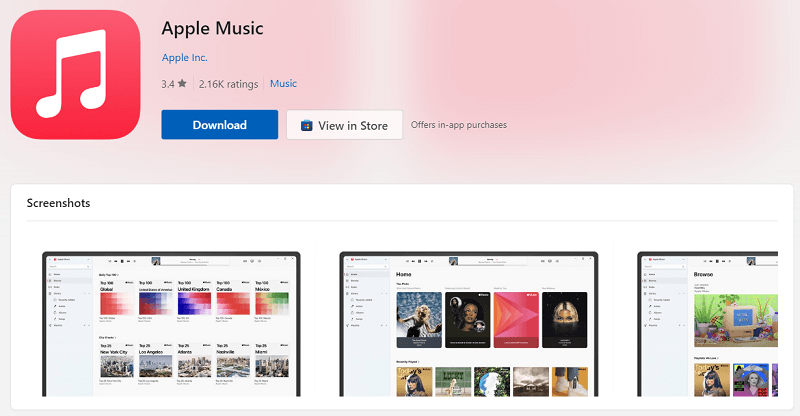800x416 pixels.
Task: Click the star icon beside the 3.4 rating
Action: [x=182, y=84]
